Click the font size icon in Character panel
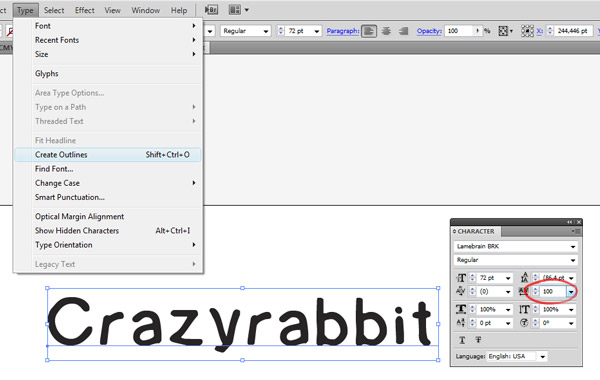Screen dimensions: 600x380 [x=461, y=278]
